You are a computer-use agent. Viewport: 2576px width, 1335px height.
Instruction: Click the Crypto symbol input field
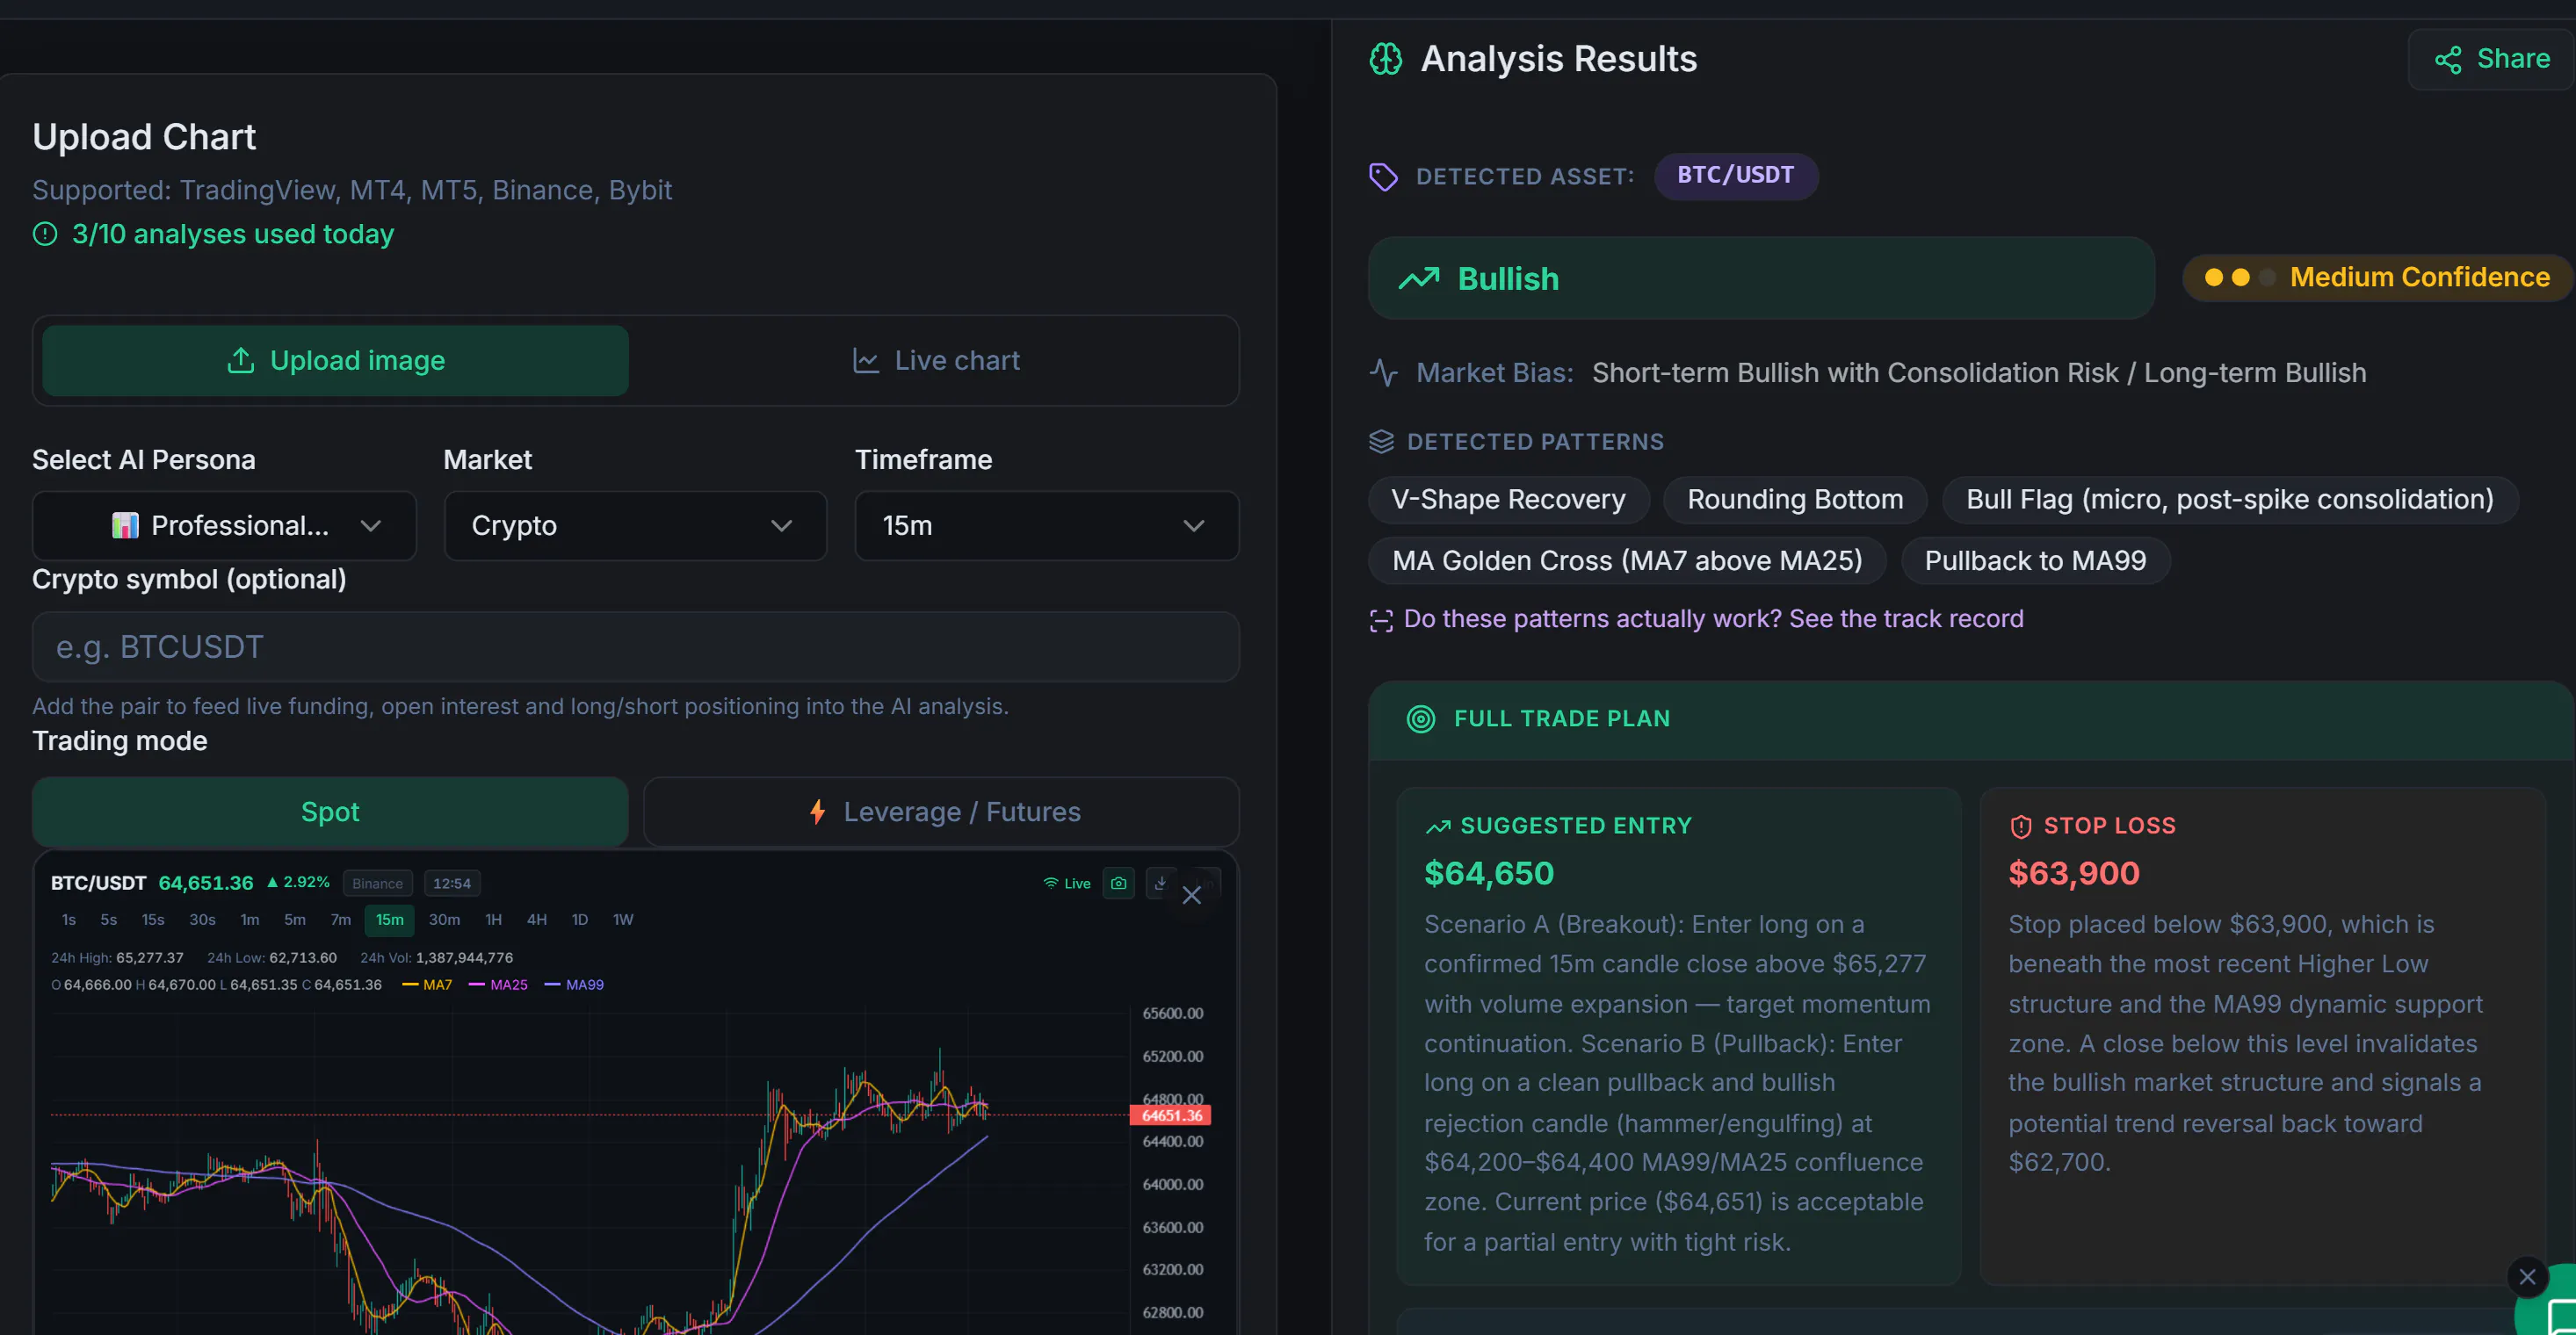pos(635,647)
